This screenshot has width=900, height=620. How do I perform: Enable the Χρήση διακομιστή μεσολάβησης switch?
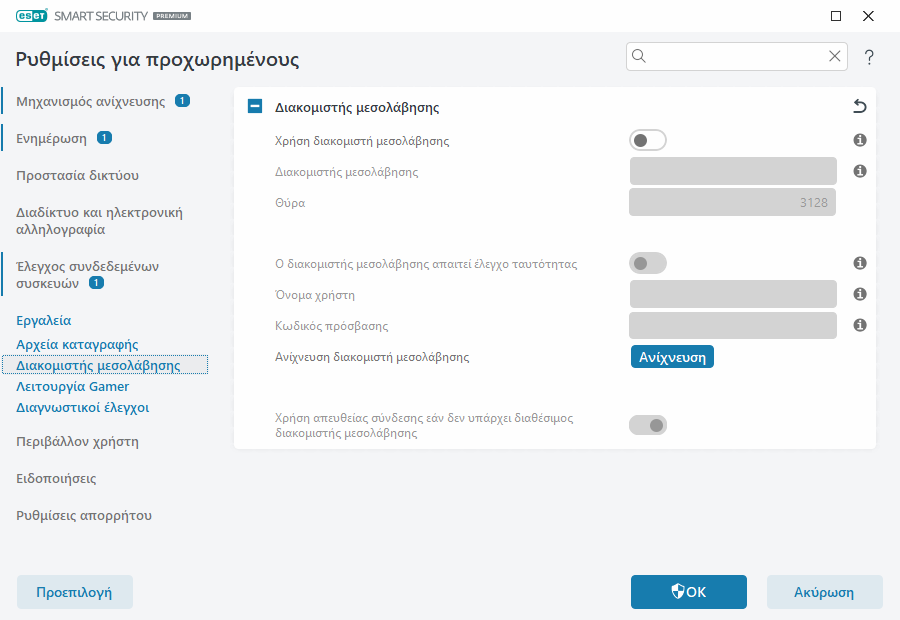point(647,140)
